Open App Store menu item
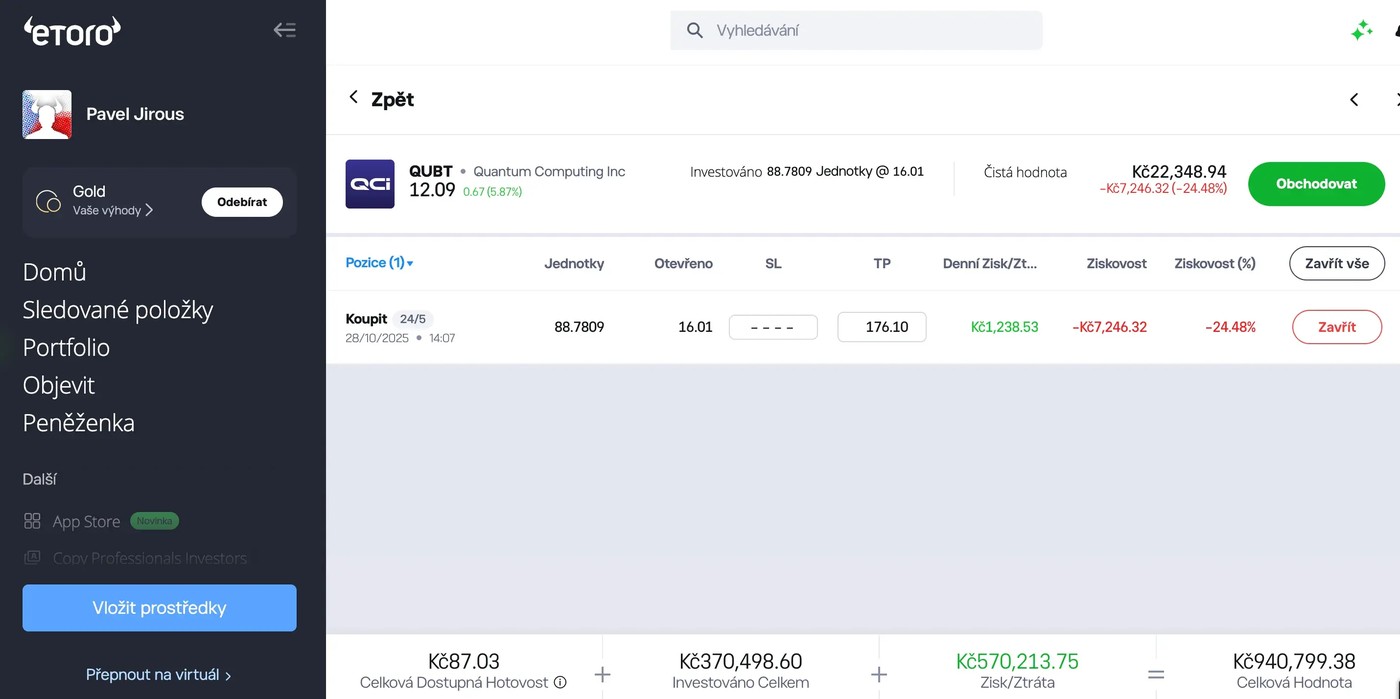The image size is (1400, 699). (x=86, y=521)
